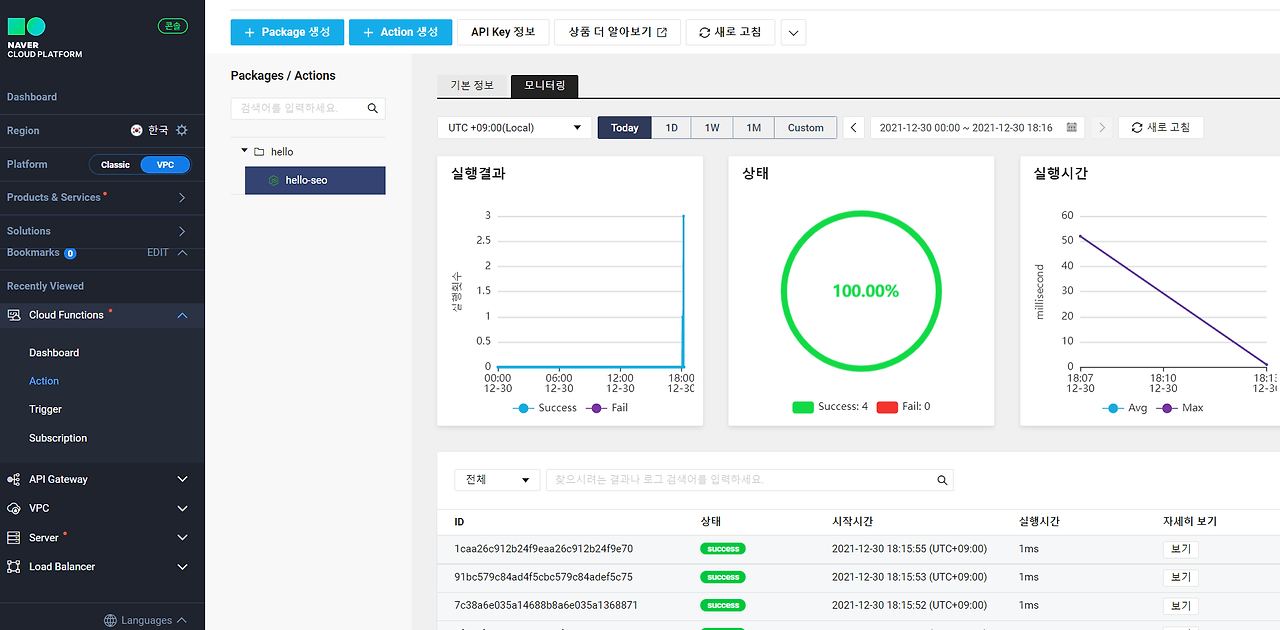Collapse the Bookmarks section
This screenshot has width=1280, height=630.
coord(182,253)
